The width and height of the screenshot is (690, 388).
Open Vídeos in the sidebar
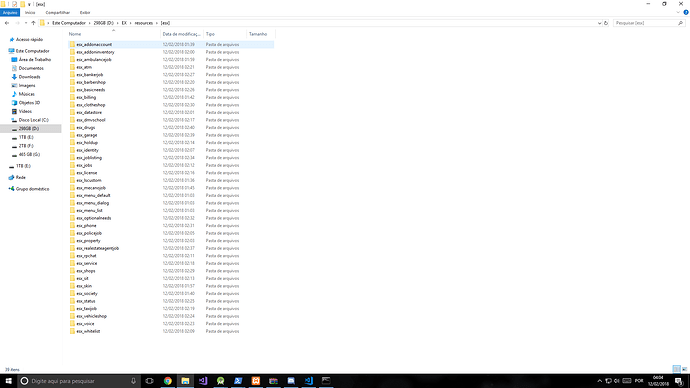(25, 111)
